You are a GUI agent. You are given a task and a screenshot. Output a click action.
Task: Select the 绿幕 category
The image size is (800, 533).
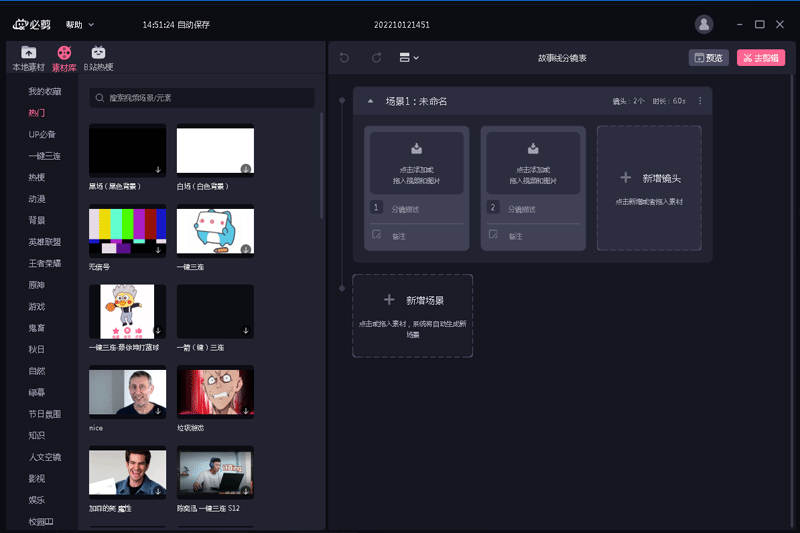coord(37,392)
